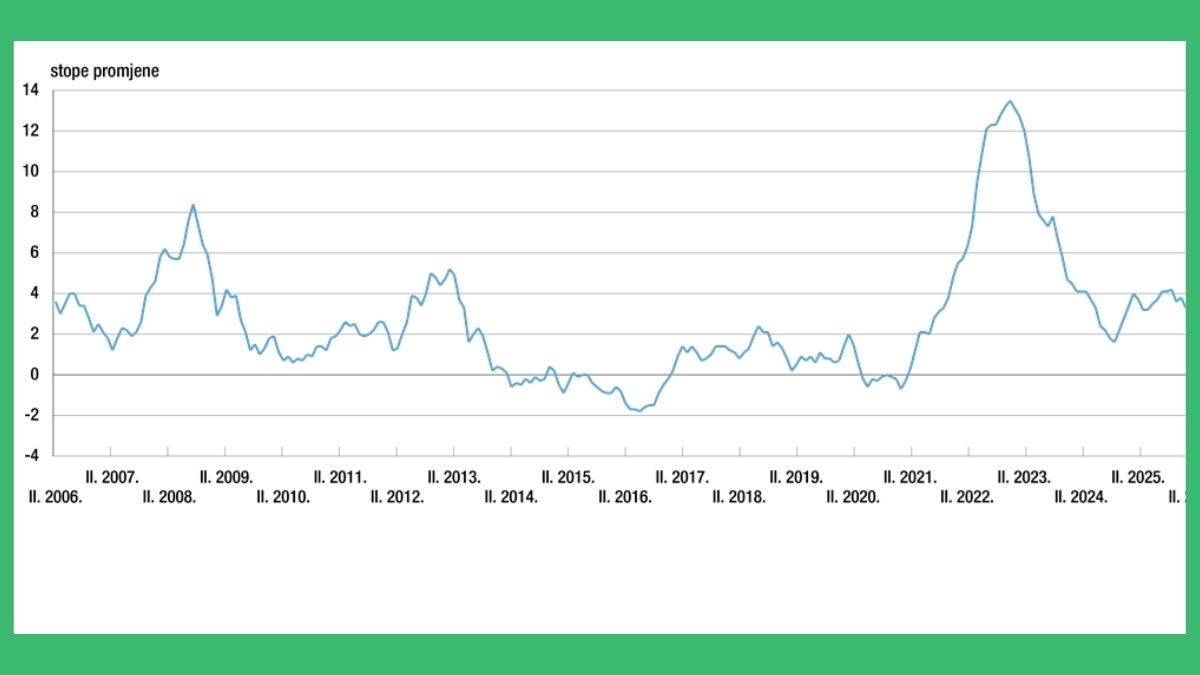
Task: Select the 14 value on the y-axis
Action: point(30,90)
